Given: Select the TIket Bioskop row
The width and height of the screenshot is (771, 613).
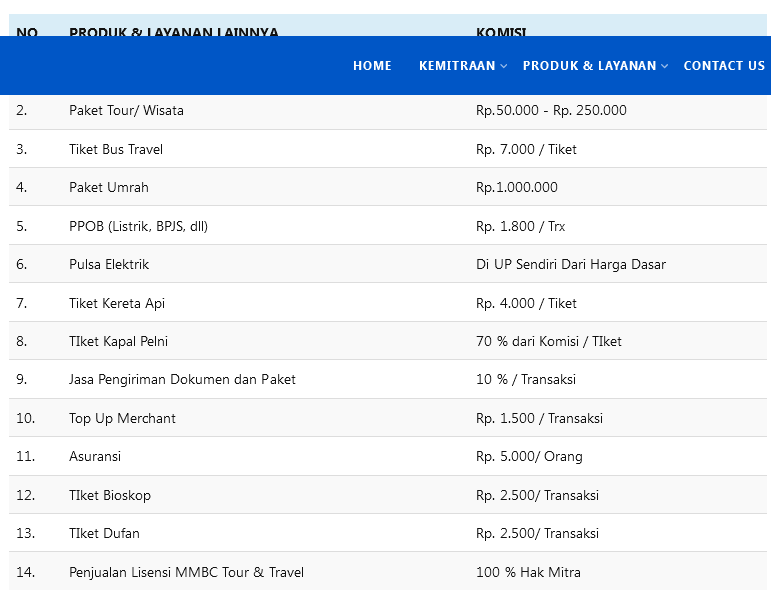Looking at the screenshot, I should (x=110, y=496).
